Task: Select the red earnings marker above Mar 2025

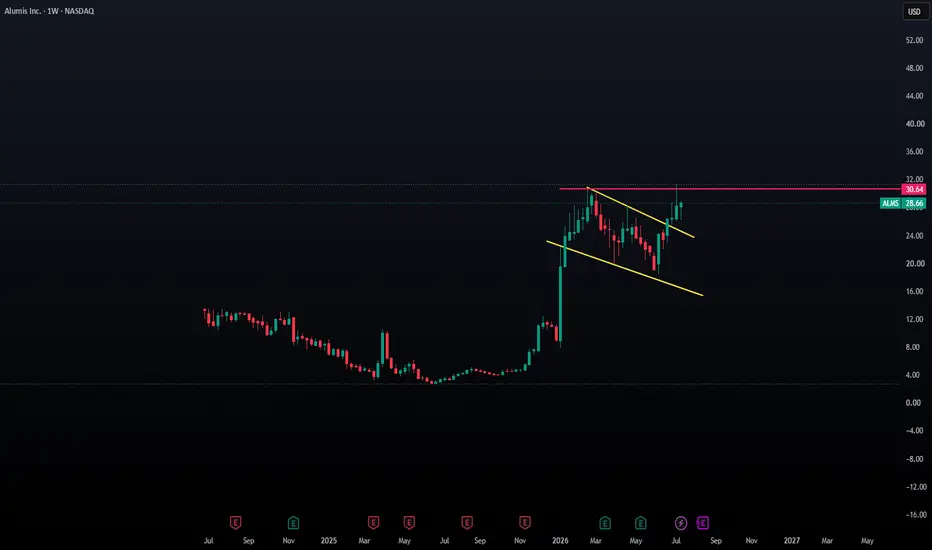Action: [373, 523]
